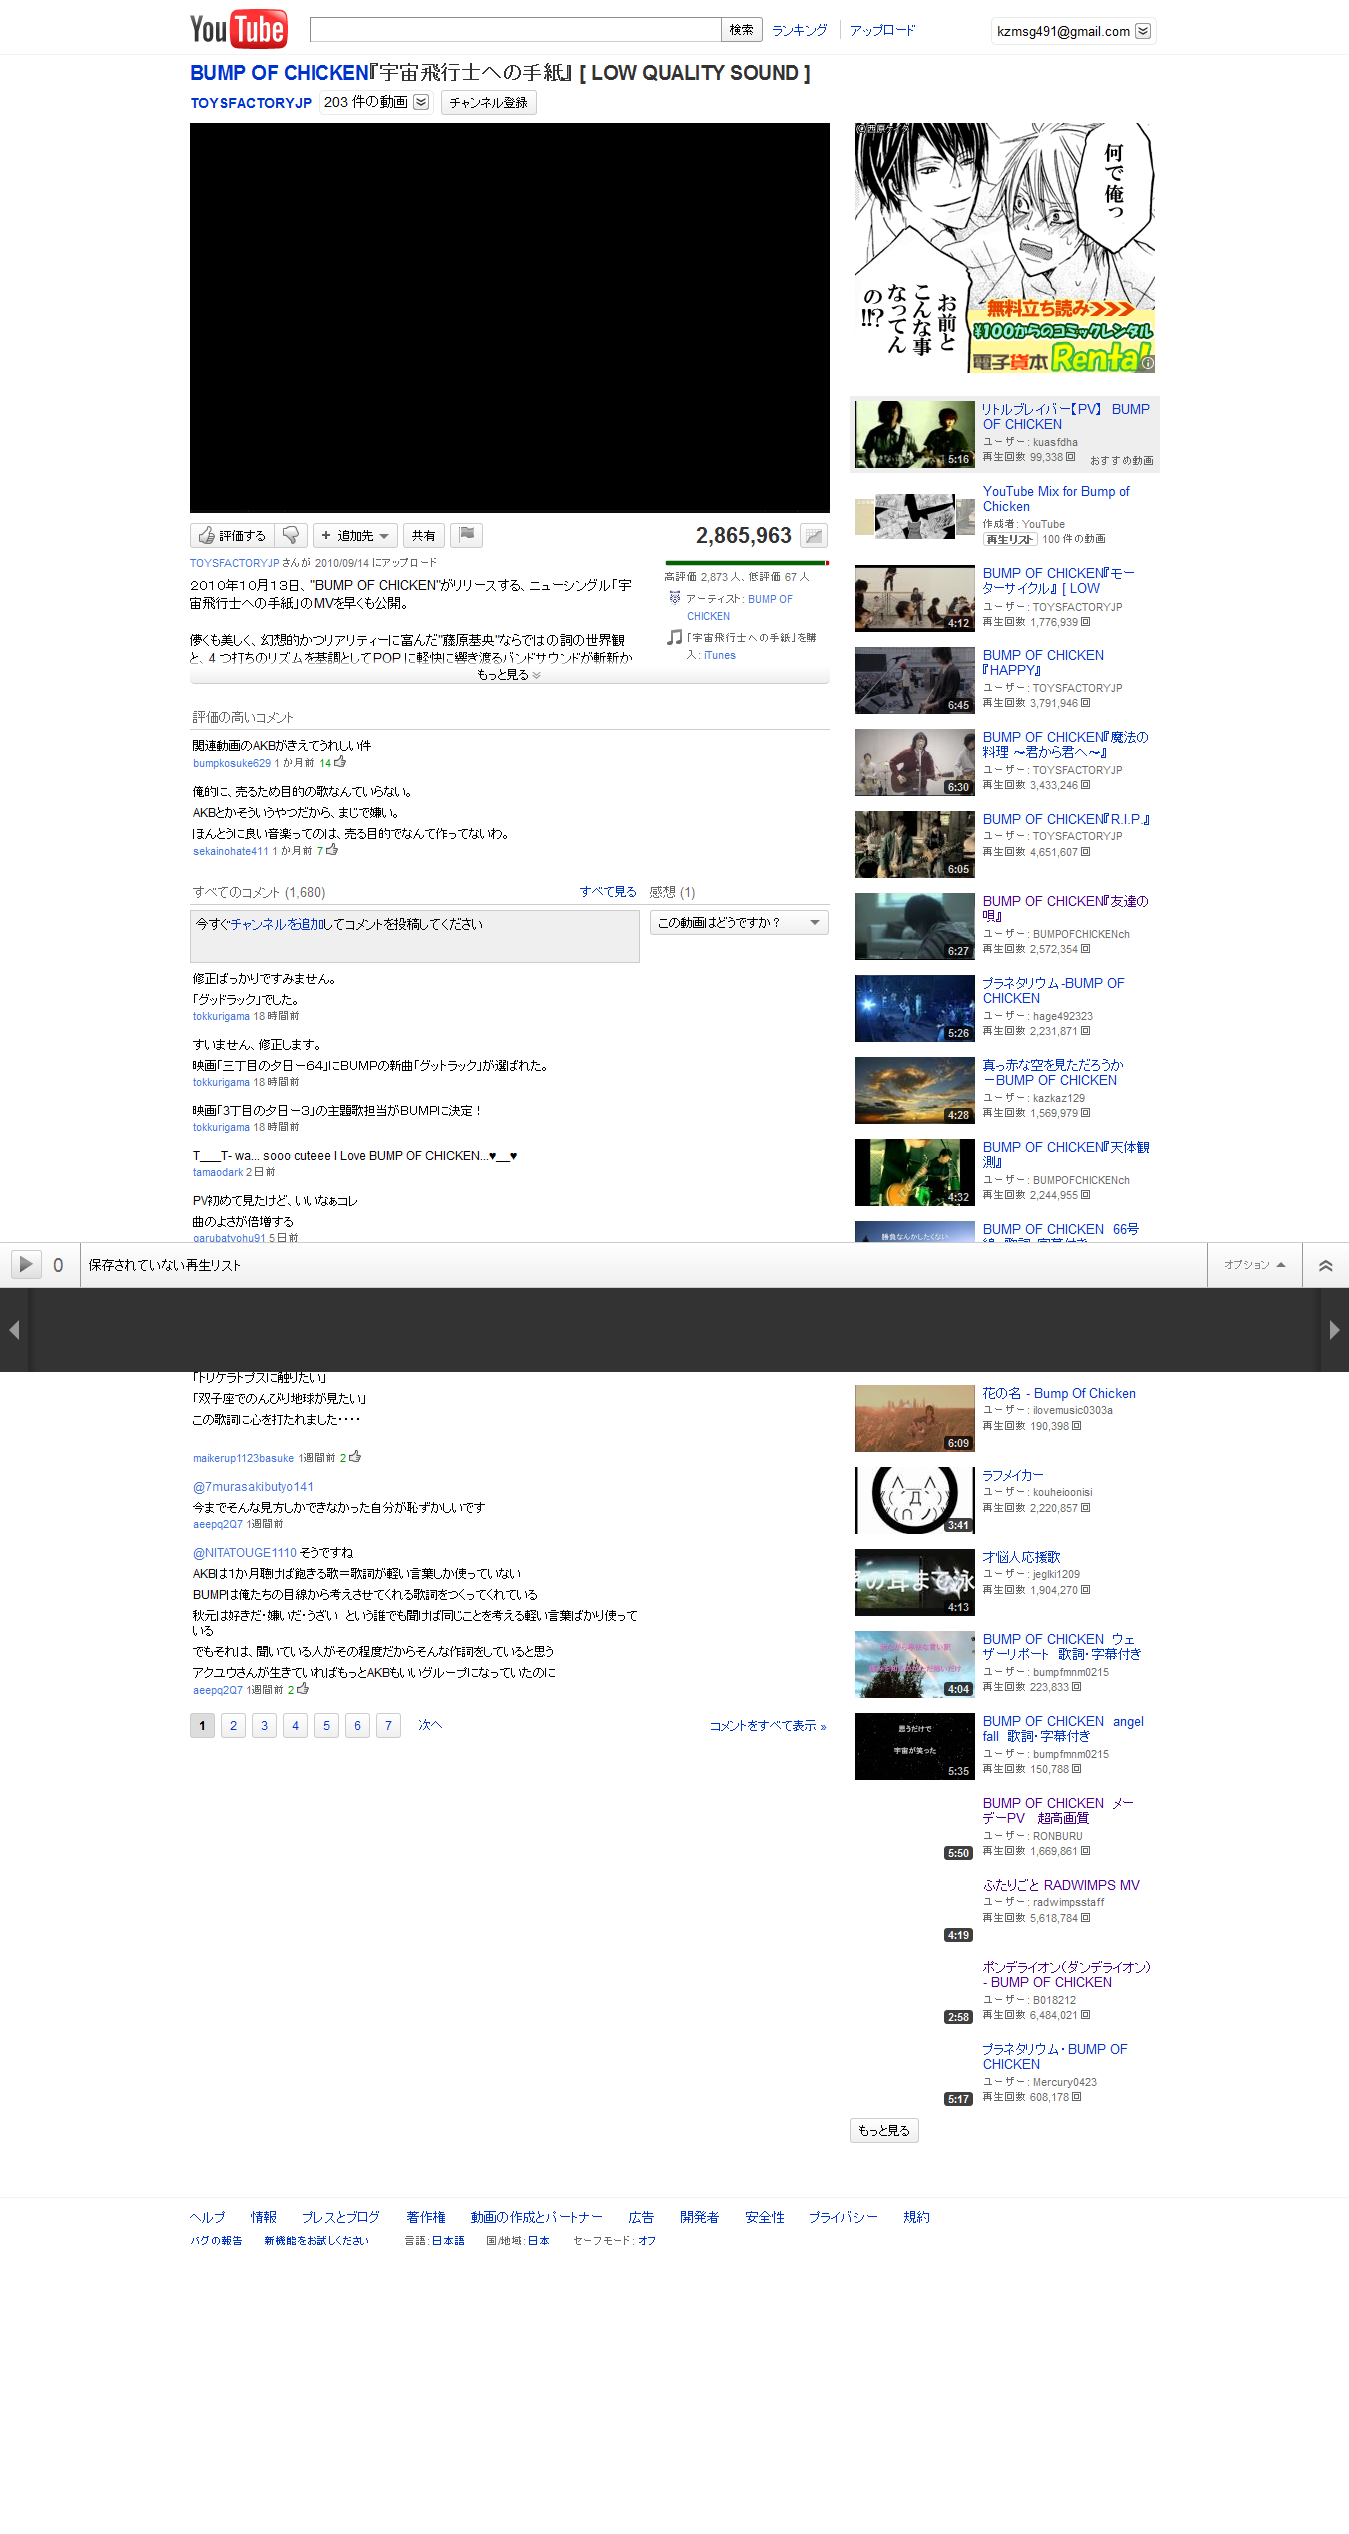This screenshot has width=1349, height=2534.
Task: Go to the YouTube home logo
Action: [x=238, y=29]
